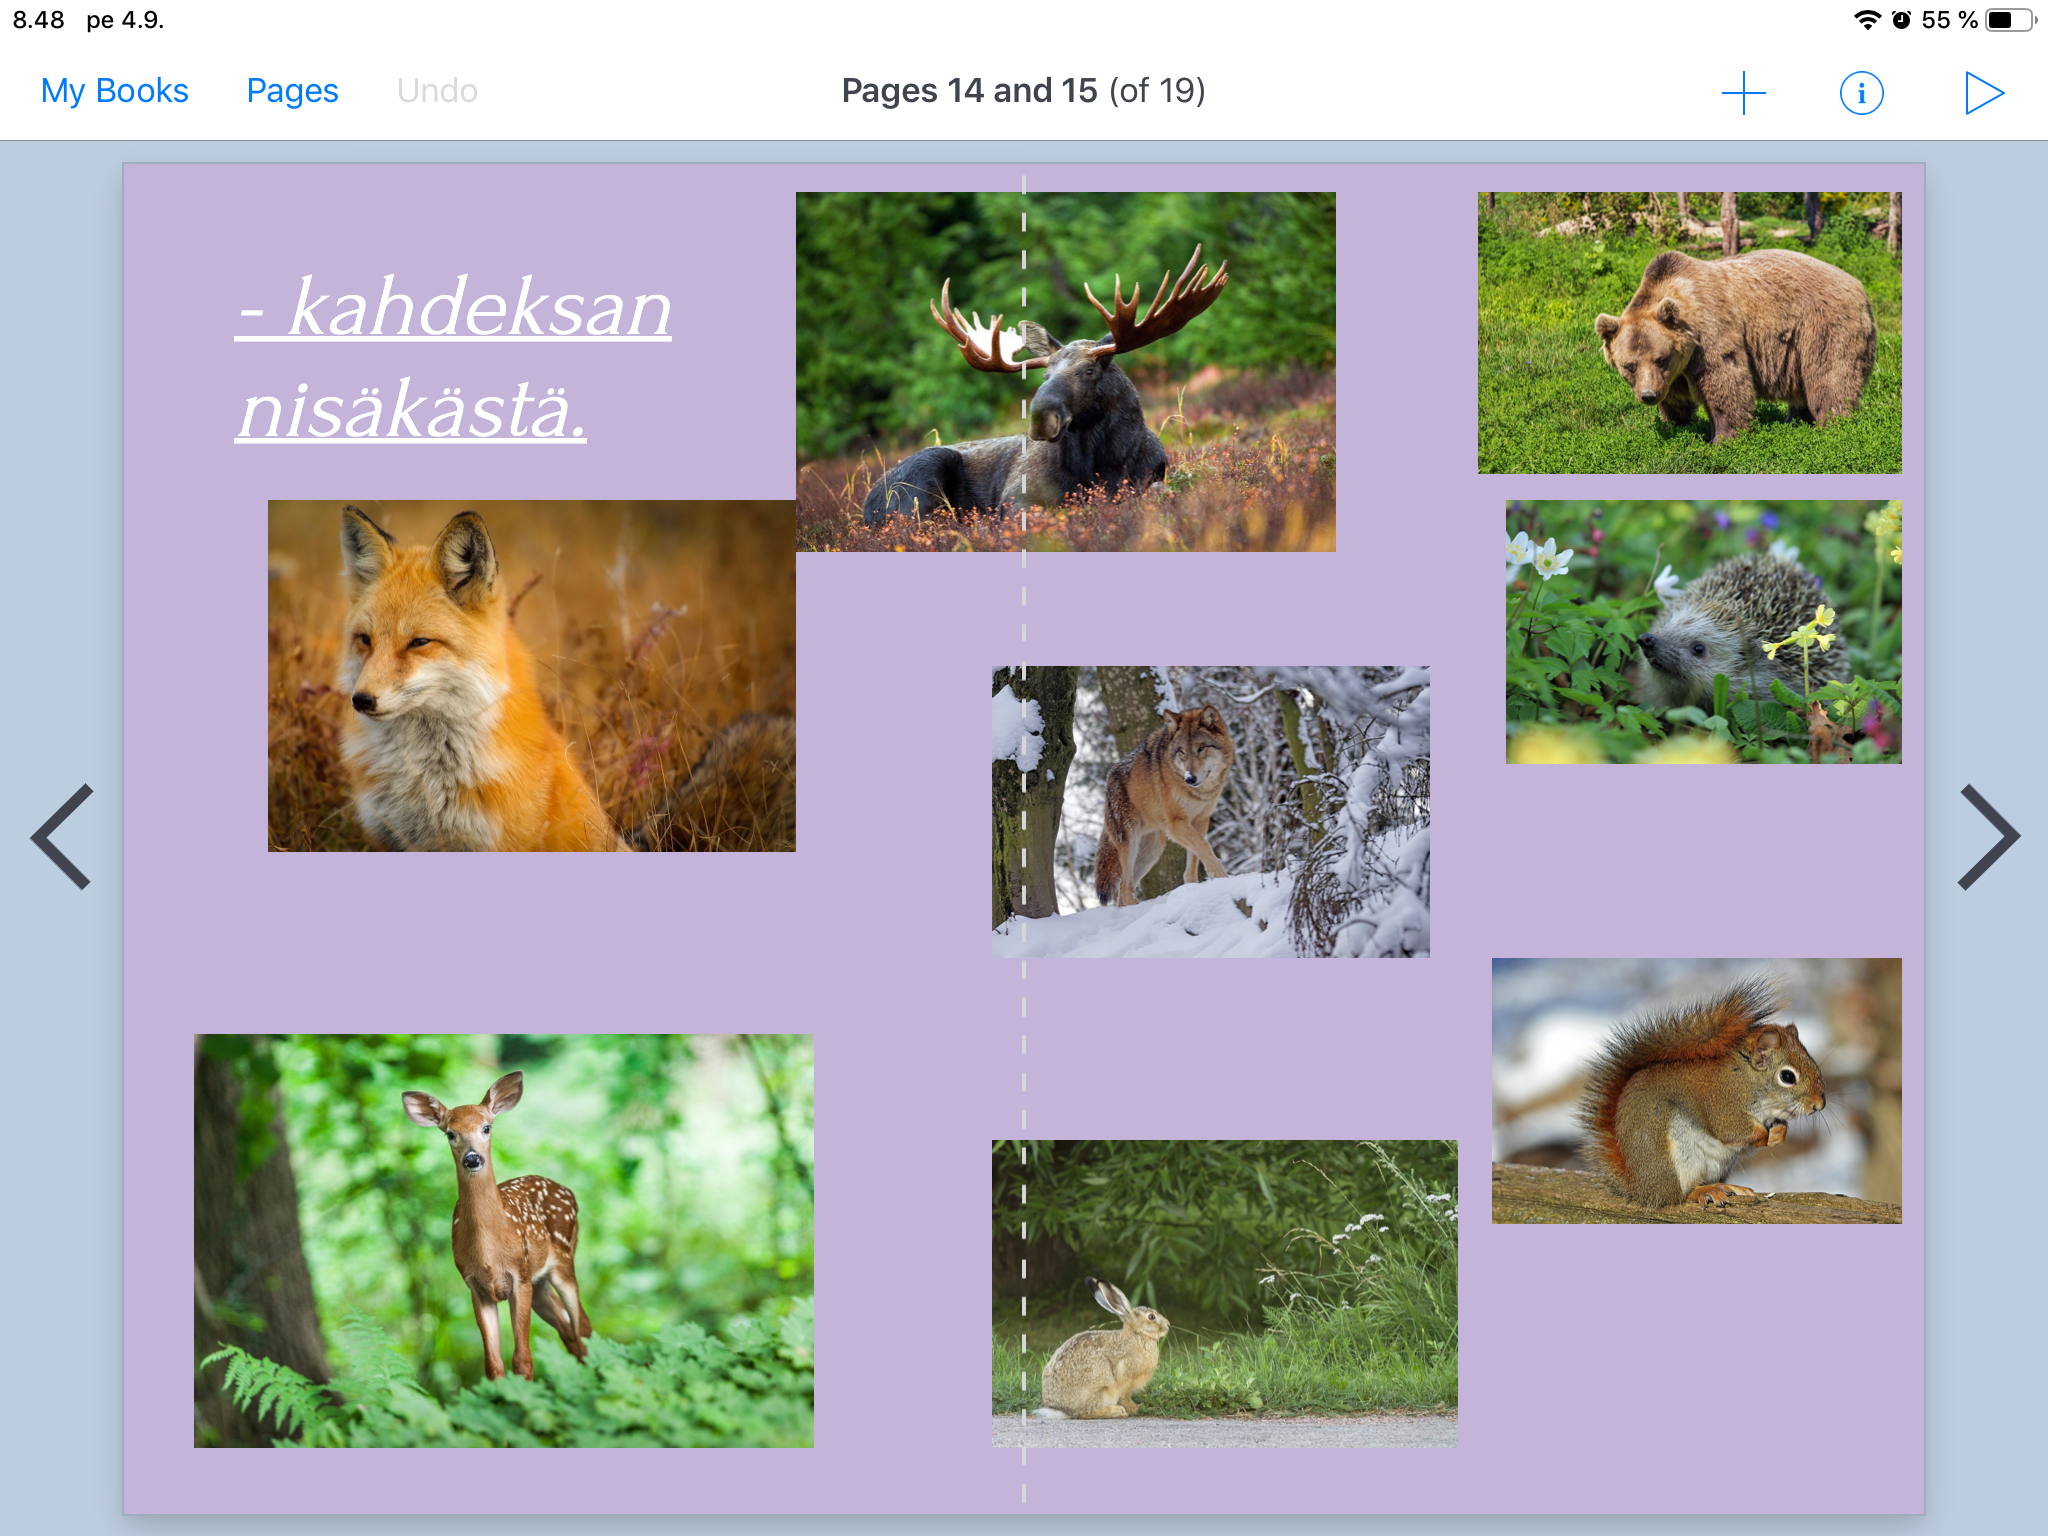Go to previous page with left arrow

(x=62, y=836)
